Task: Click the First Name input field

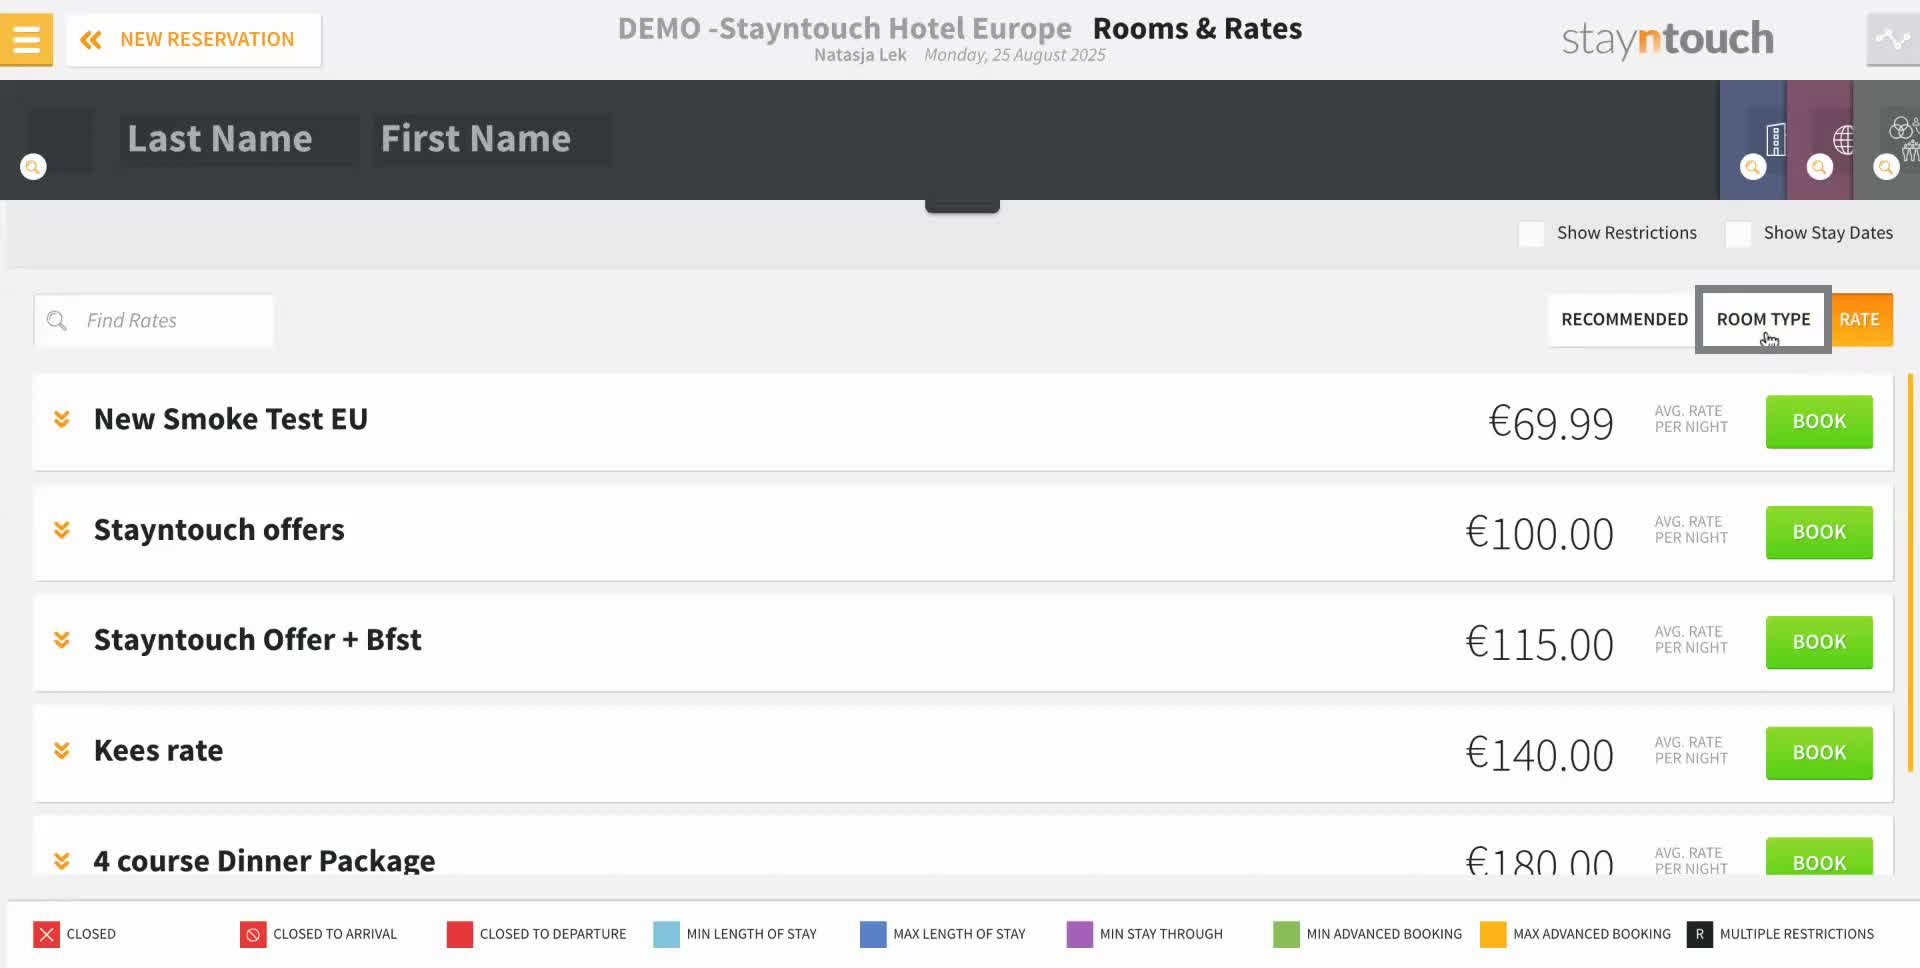Action: (x=491, y=139)
